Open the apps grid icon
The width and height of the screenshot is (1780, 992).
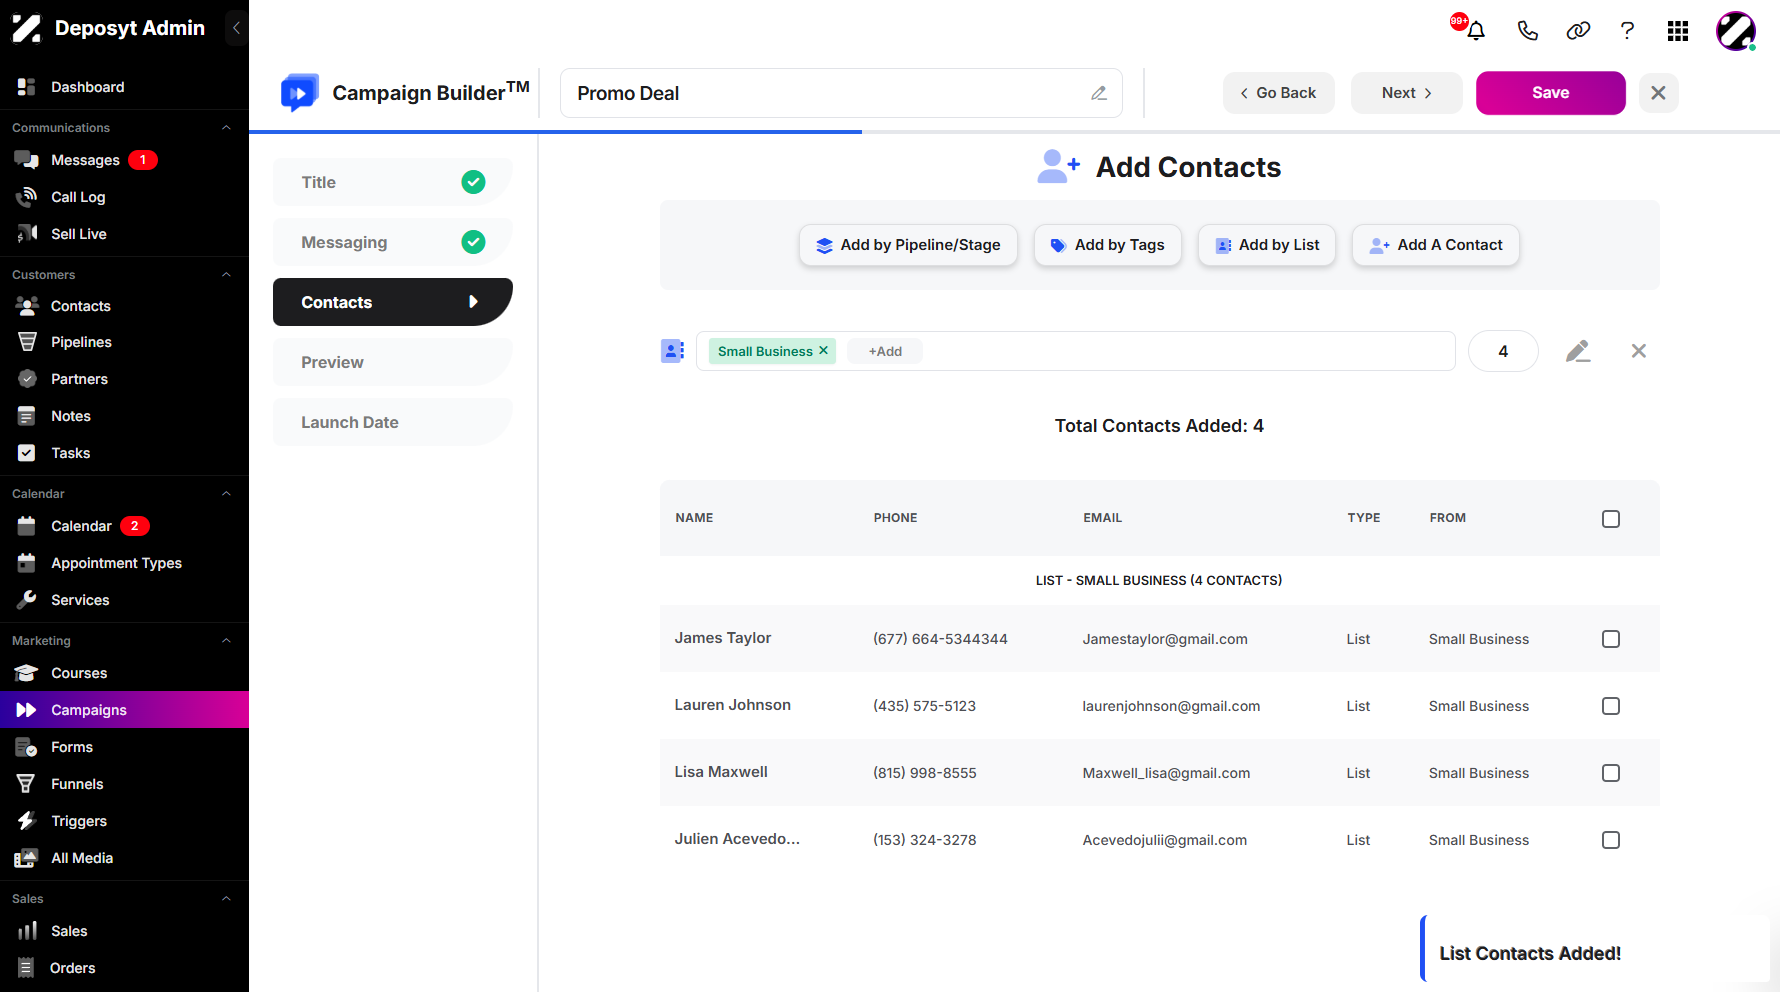1678,31
